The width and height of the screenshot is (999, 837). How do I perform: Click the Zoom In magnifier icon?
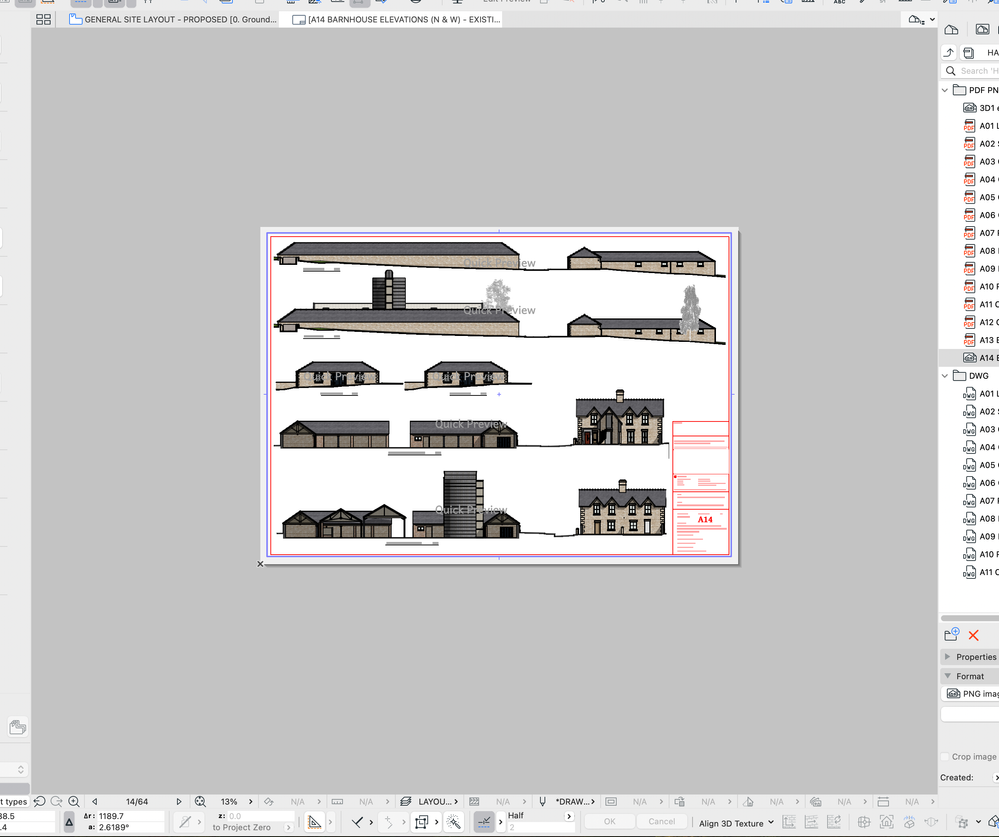tap(74, 801)
